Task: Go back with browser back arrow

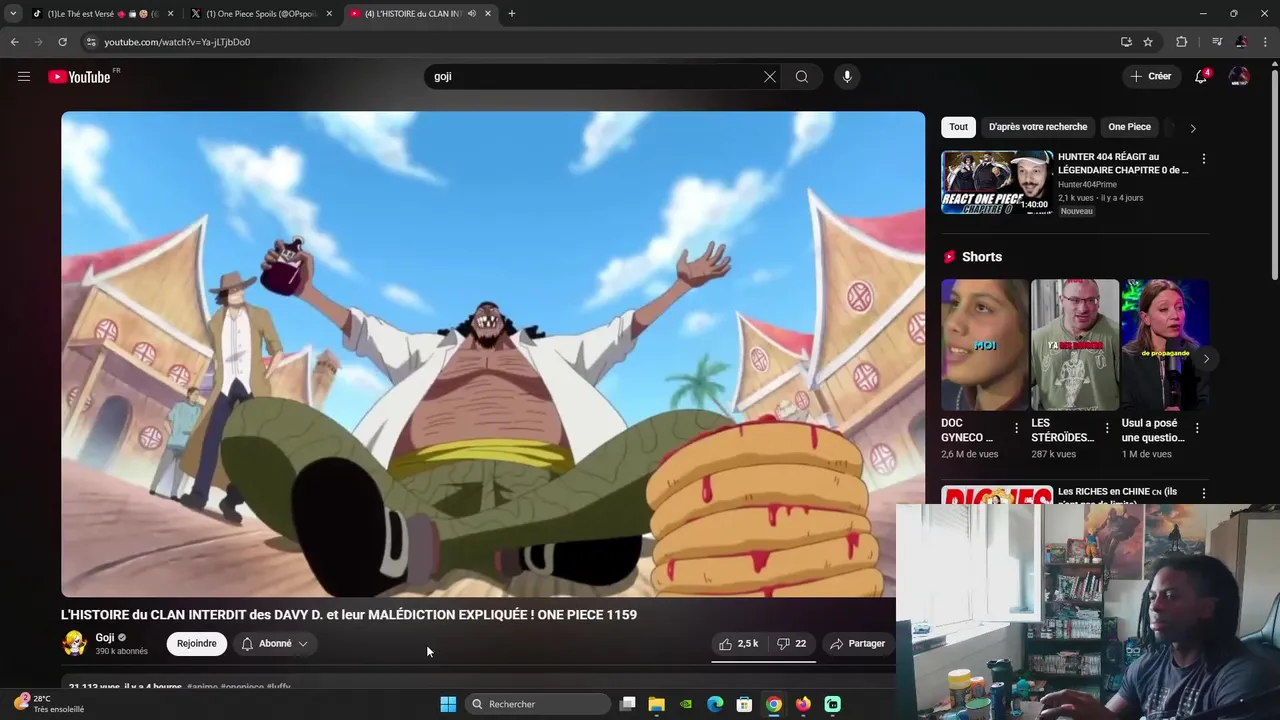Action: [14, 42]
